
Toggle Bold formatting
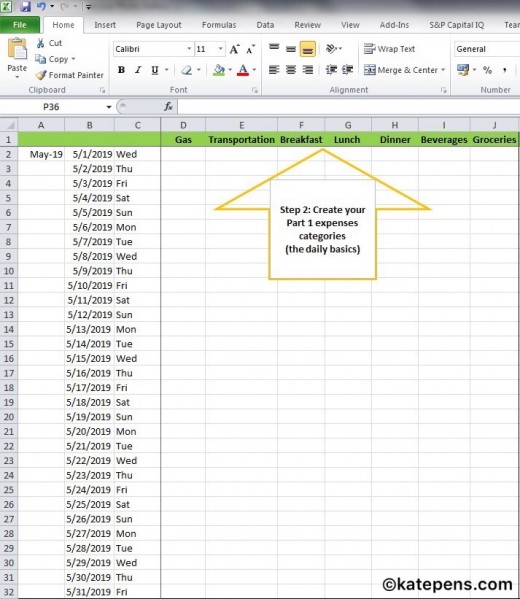pos(121,70)
